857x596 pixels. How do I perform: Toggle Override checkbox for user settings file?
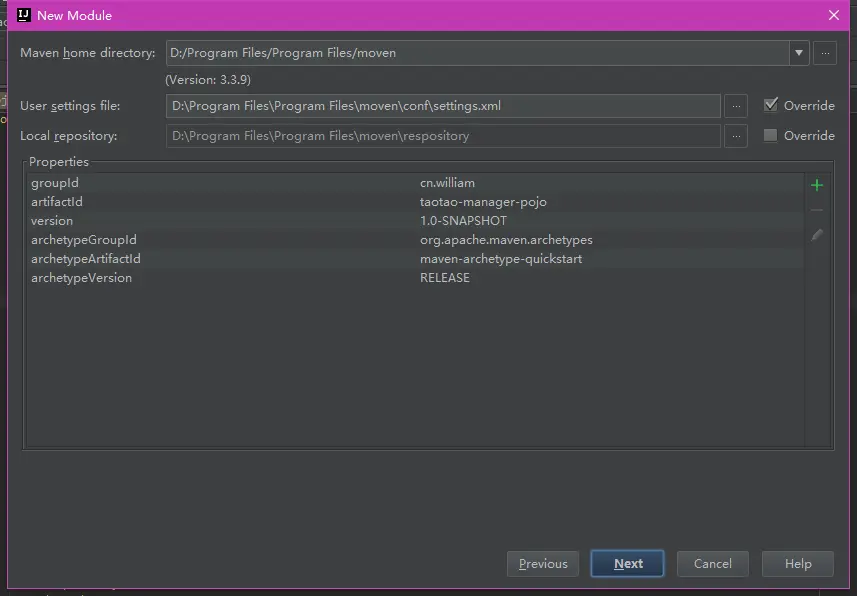(770, 105)
